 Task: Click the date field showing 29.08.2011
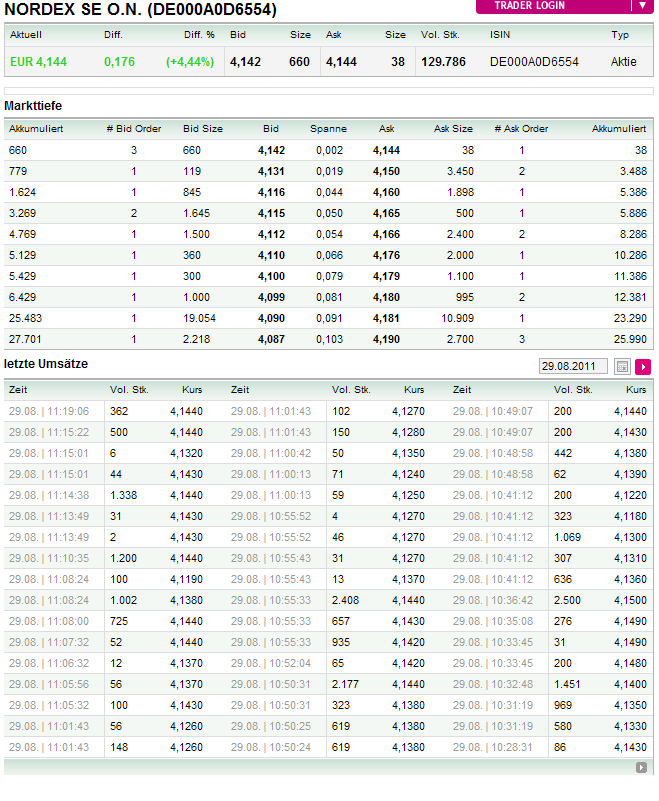pyautogui.click(x=573, y=367)
